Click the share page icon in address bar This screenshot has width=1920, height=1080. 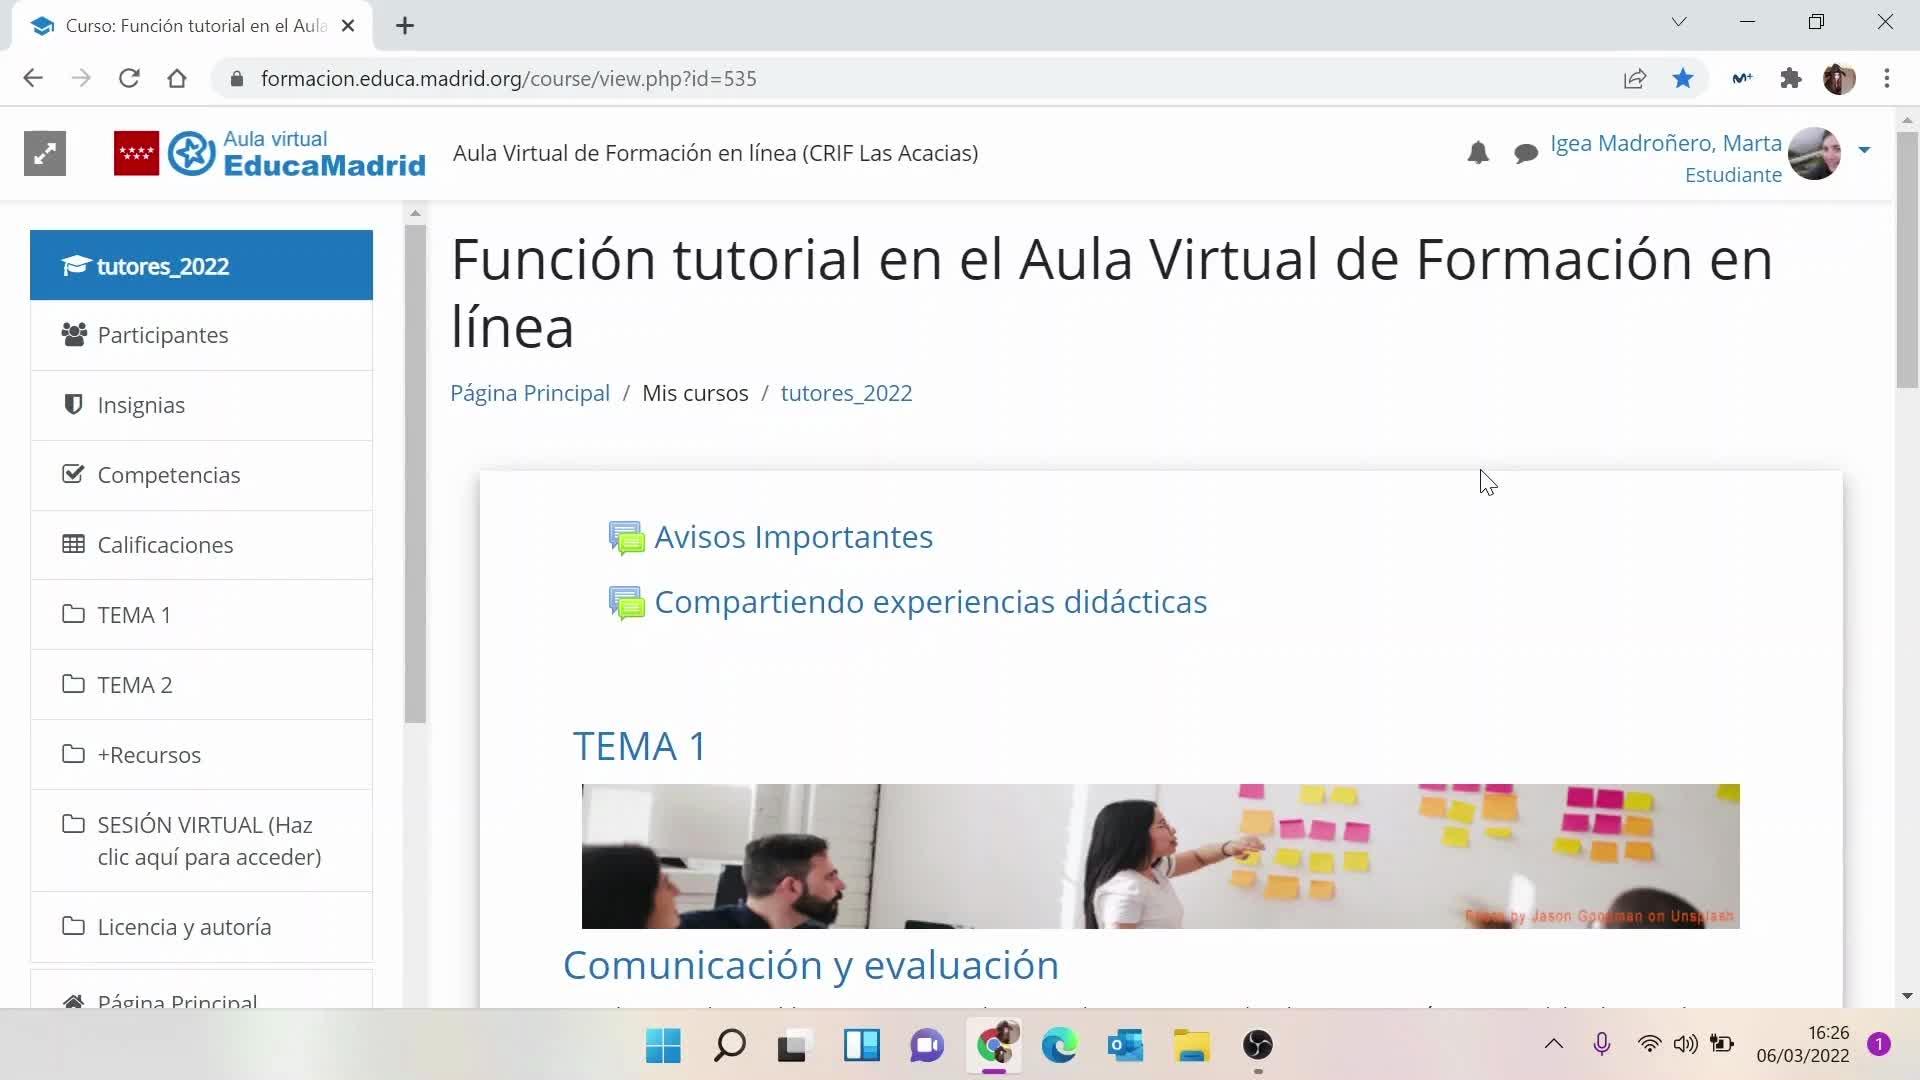point(1635,78)
